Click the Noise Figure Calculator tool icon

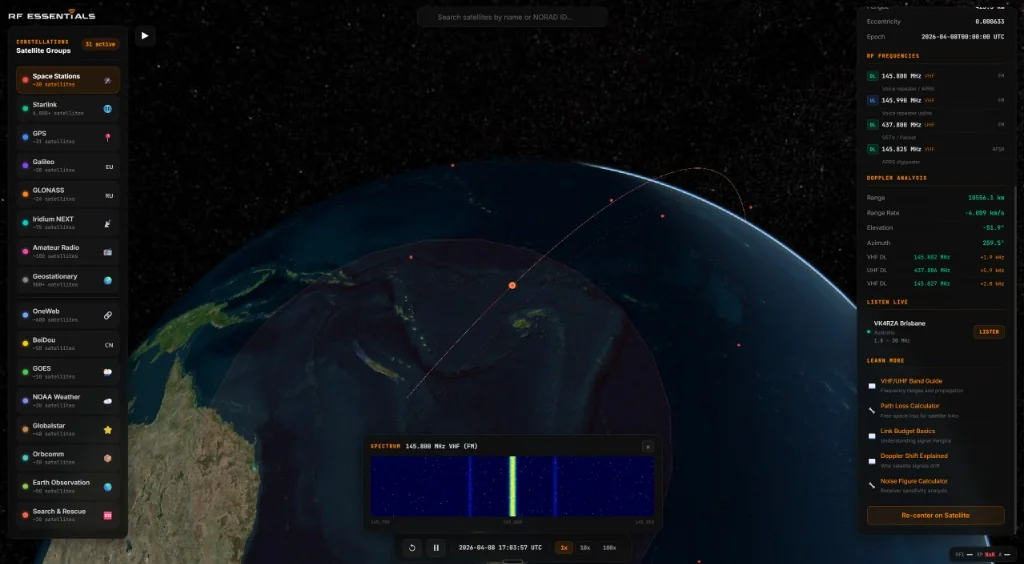(871, 486)
